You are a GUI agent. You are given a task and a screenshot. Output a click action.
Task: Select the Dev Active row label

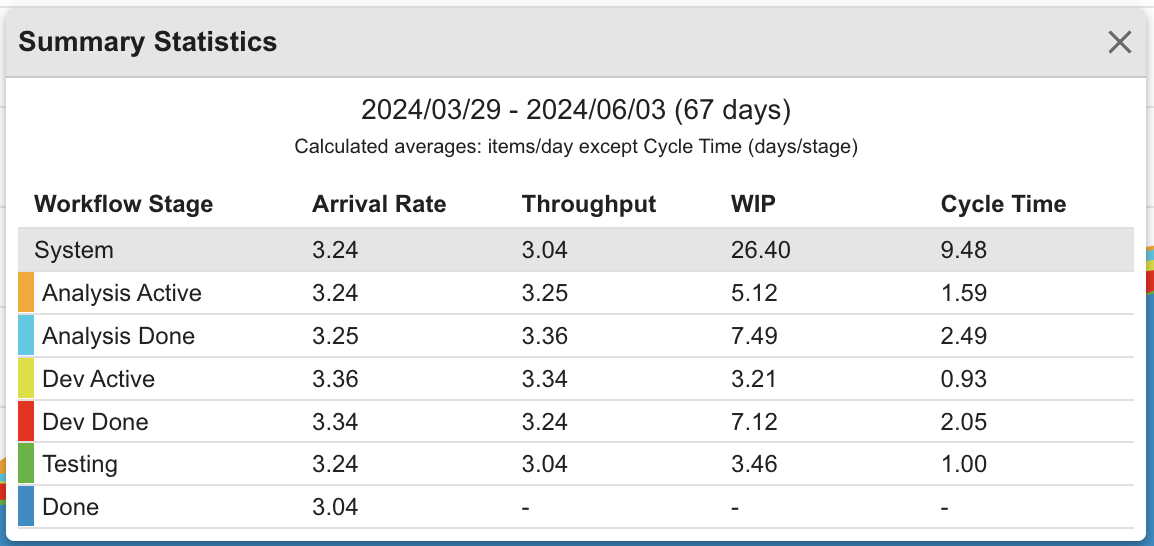point(98,379)
